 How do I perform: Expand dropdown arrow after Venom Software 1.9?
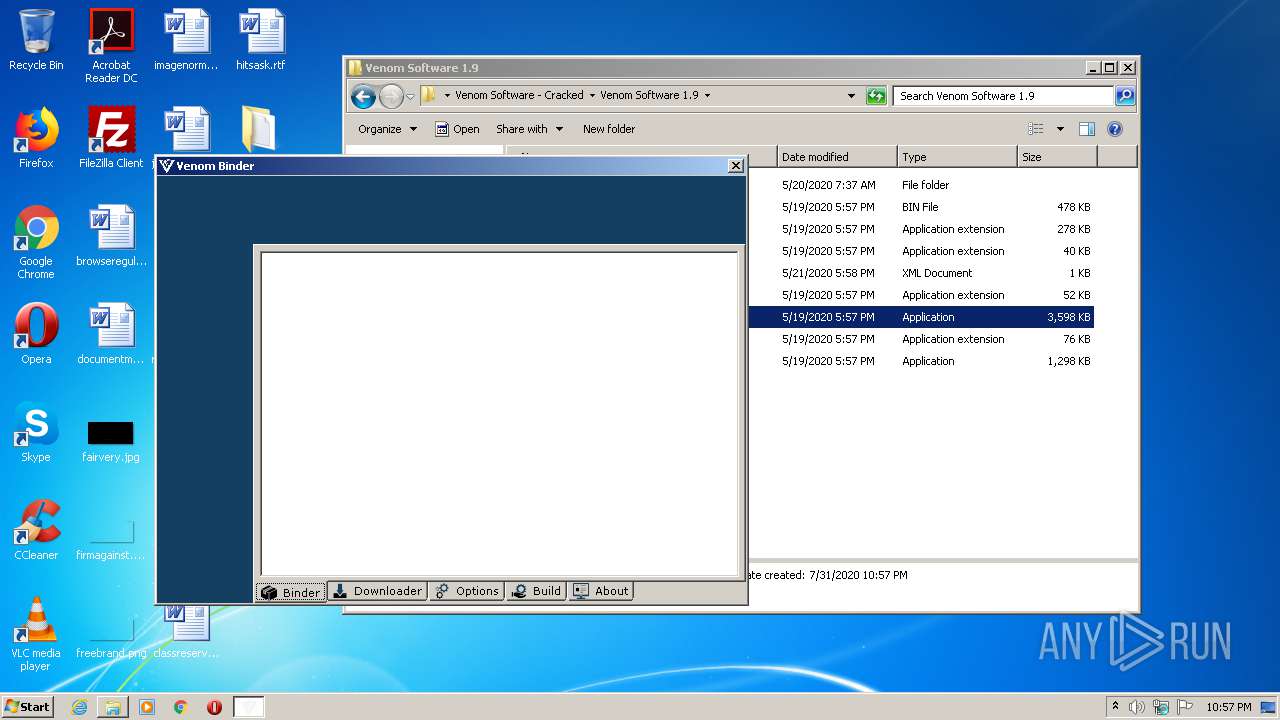pyautogui.click(x=707, y=96)
